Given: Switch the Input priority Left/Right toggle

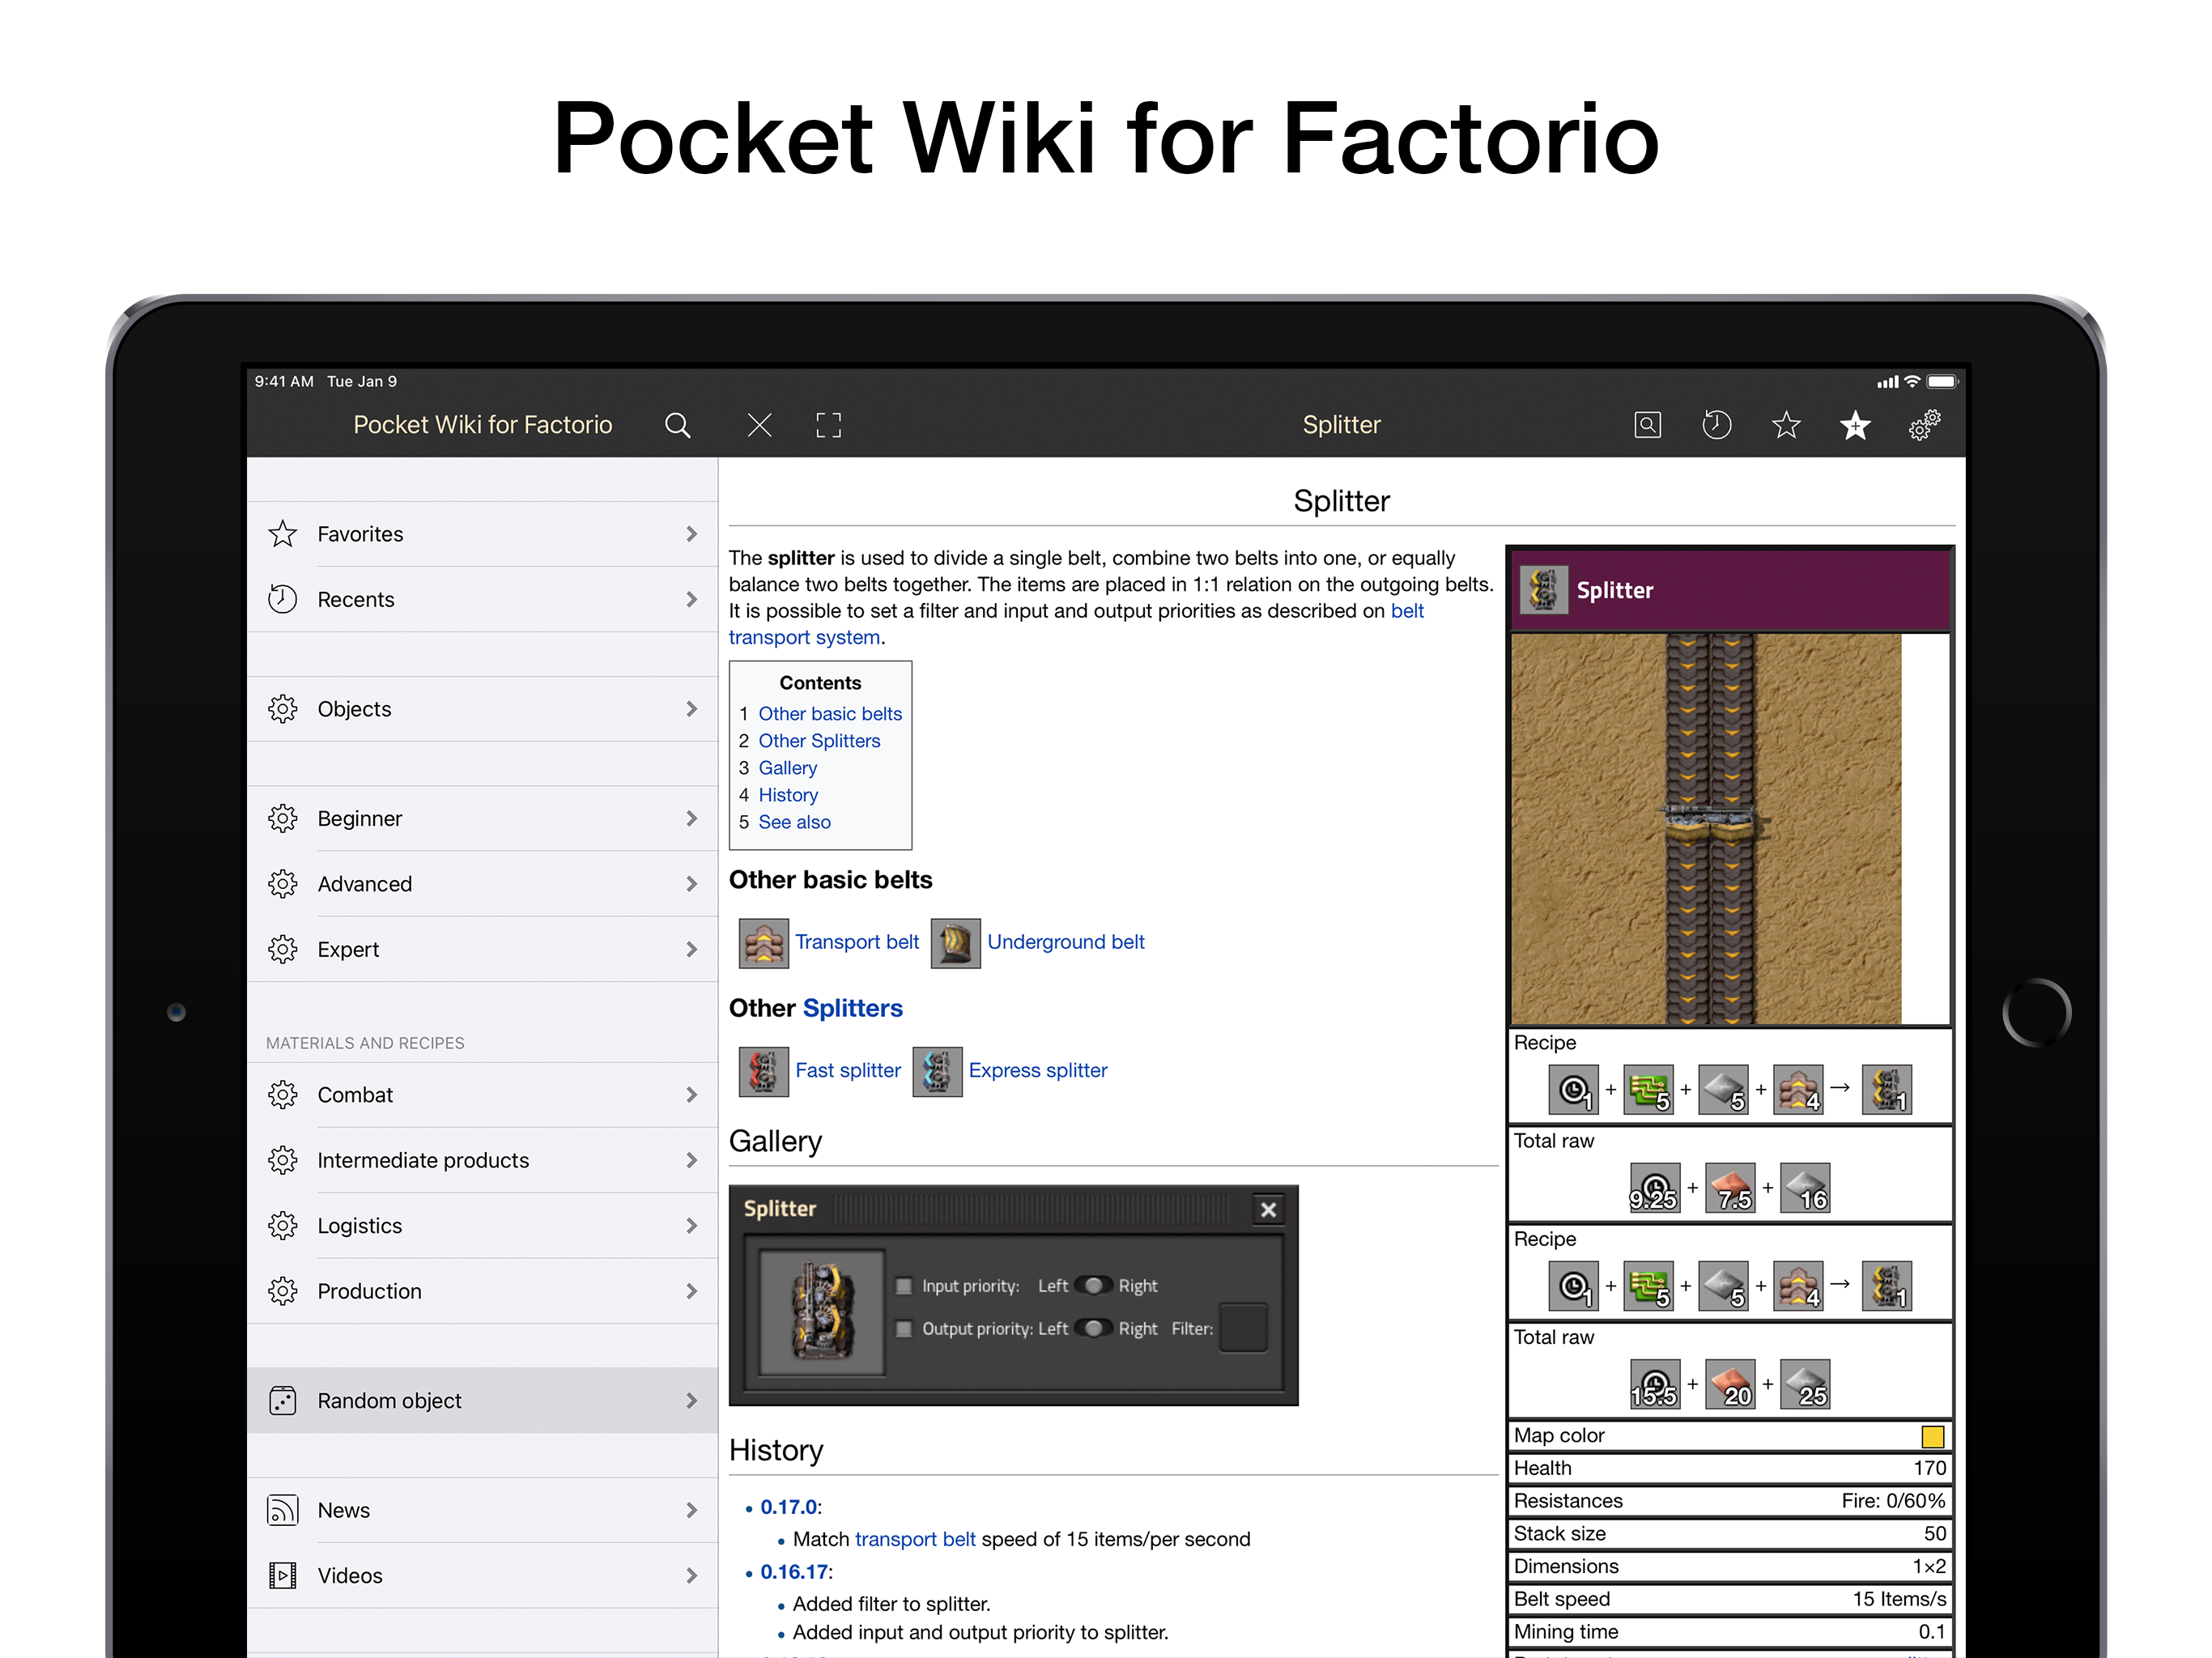Looking at the screenshot, I should [1093, 1286].
